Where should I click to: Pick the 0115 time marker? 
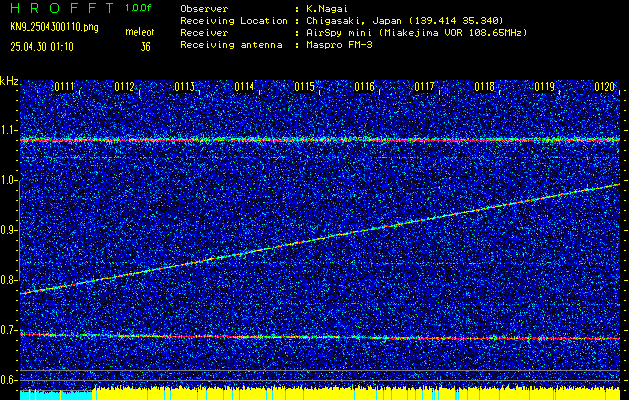304,87
